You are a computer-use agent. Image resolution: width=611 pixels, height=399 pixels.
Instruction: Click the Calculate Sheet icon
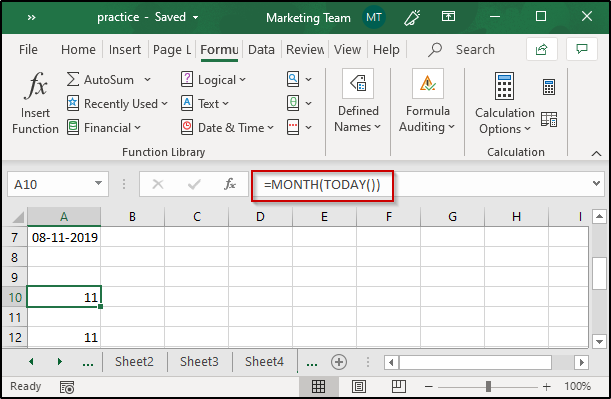pyautogui.click(x=549, y=119)
